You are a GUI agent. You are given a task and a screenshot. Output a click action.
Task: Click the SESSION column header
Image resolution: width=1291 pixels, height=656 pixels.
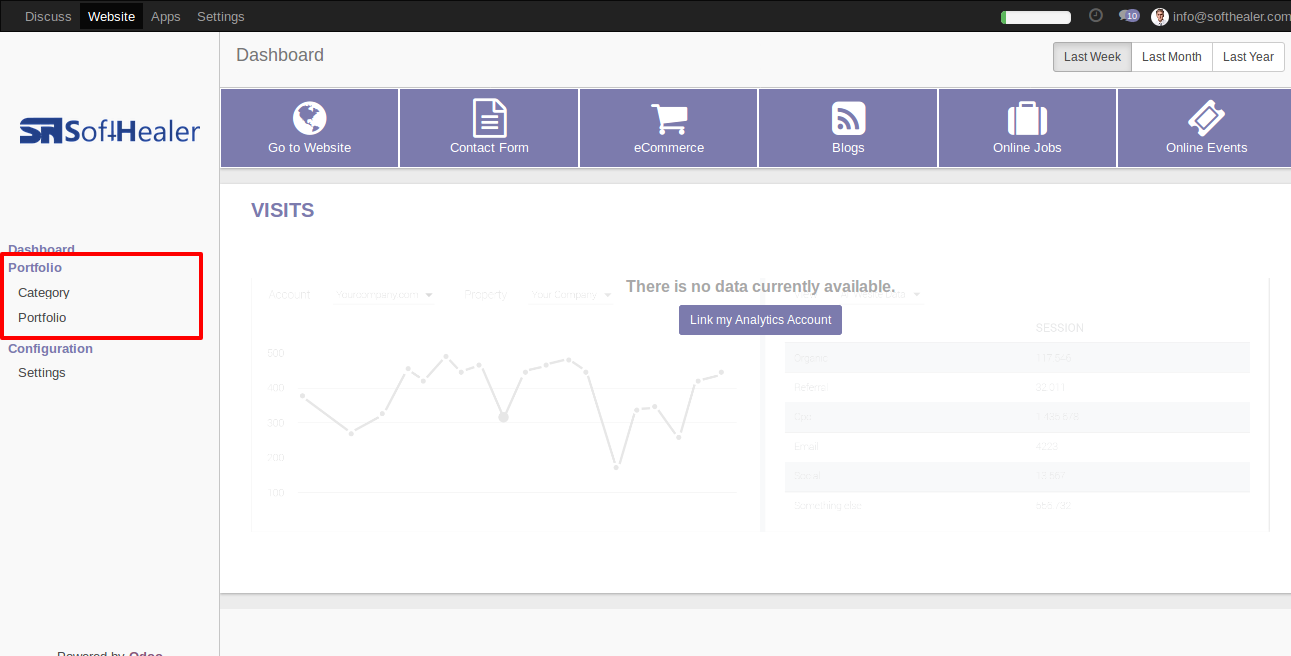(x=1059, y=328)
